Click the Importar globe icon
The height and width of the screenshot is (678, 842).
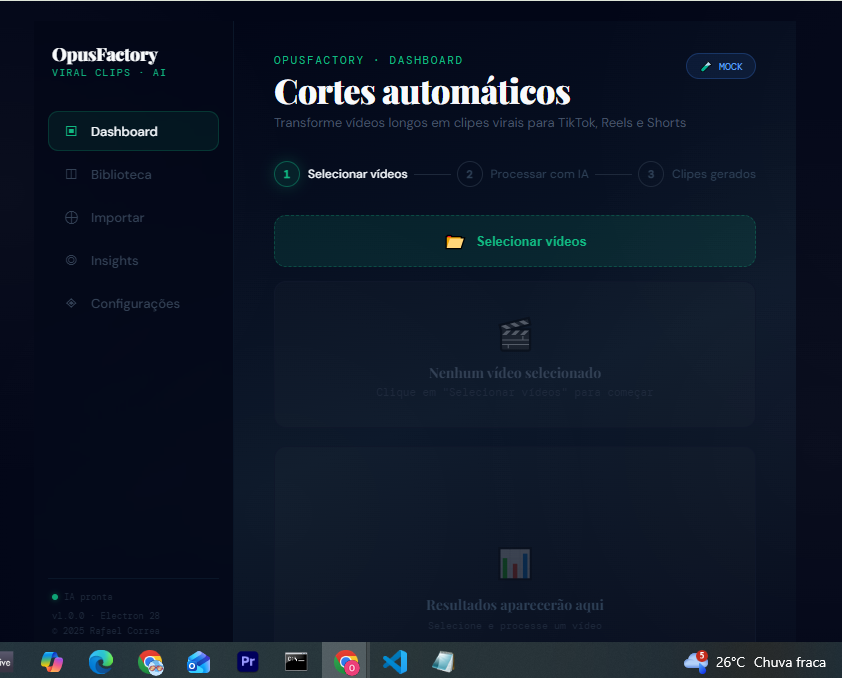point(70,217)
